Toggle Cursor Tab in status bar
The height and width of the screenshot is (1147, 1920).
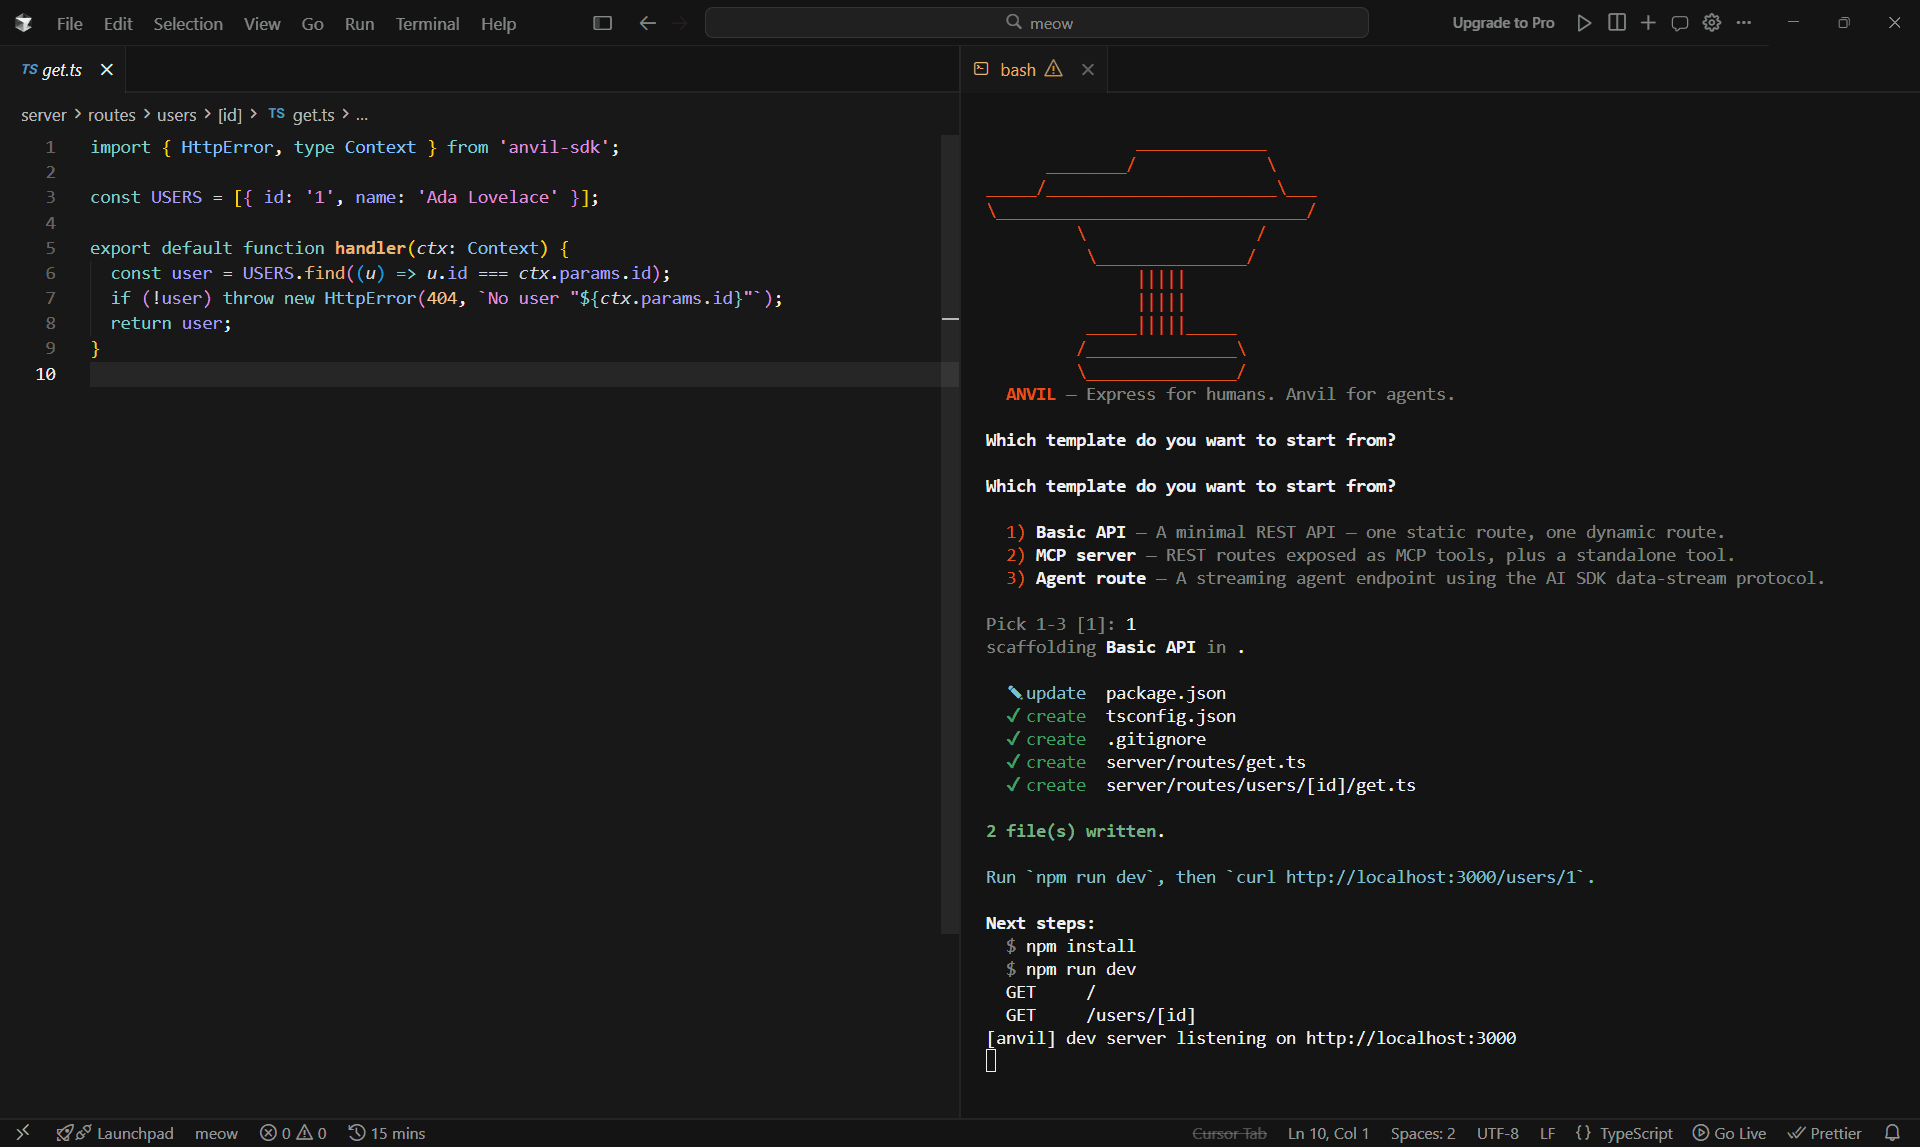pyautogui.click(x=1229, y=1133)
